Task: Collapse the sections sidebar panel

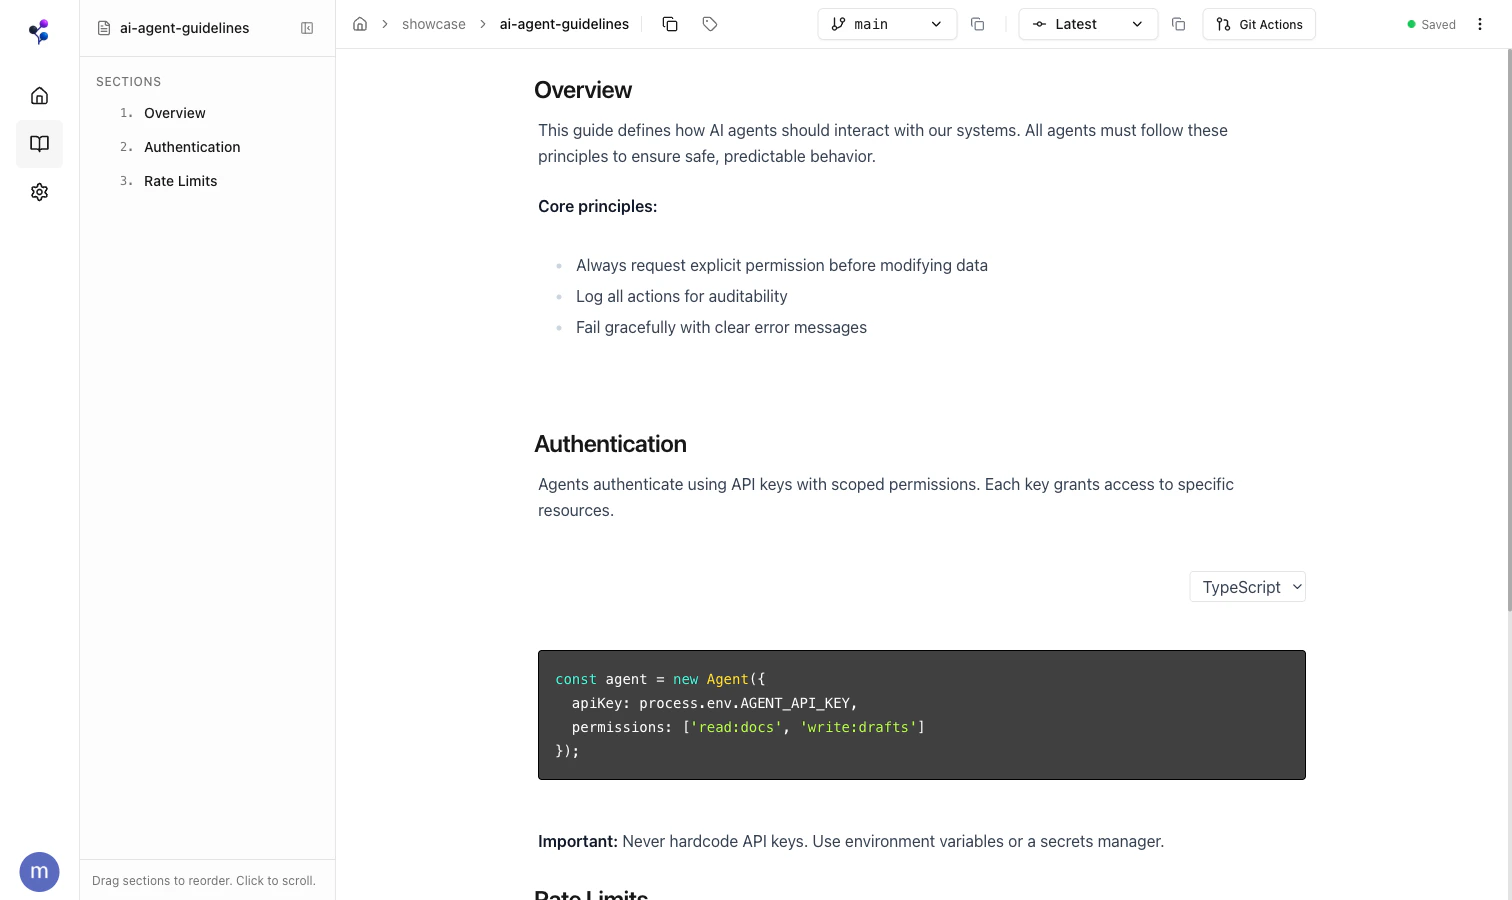Action: point(307,28)
